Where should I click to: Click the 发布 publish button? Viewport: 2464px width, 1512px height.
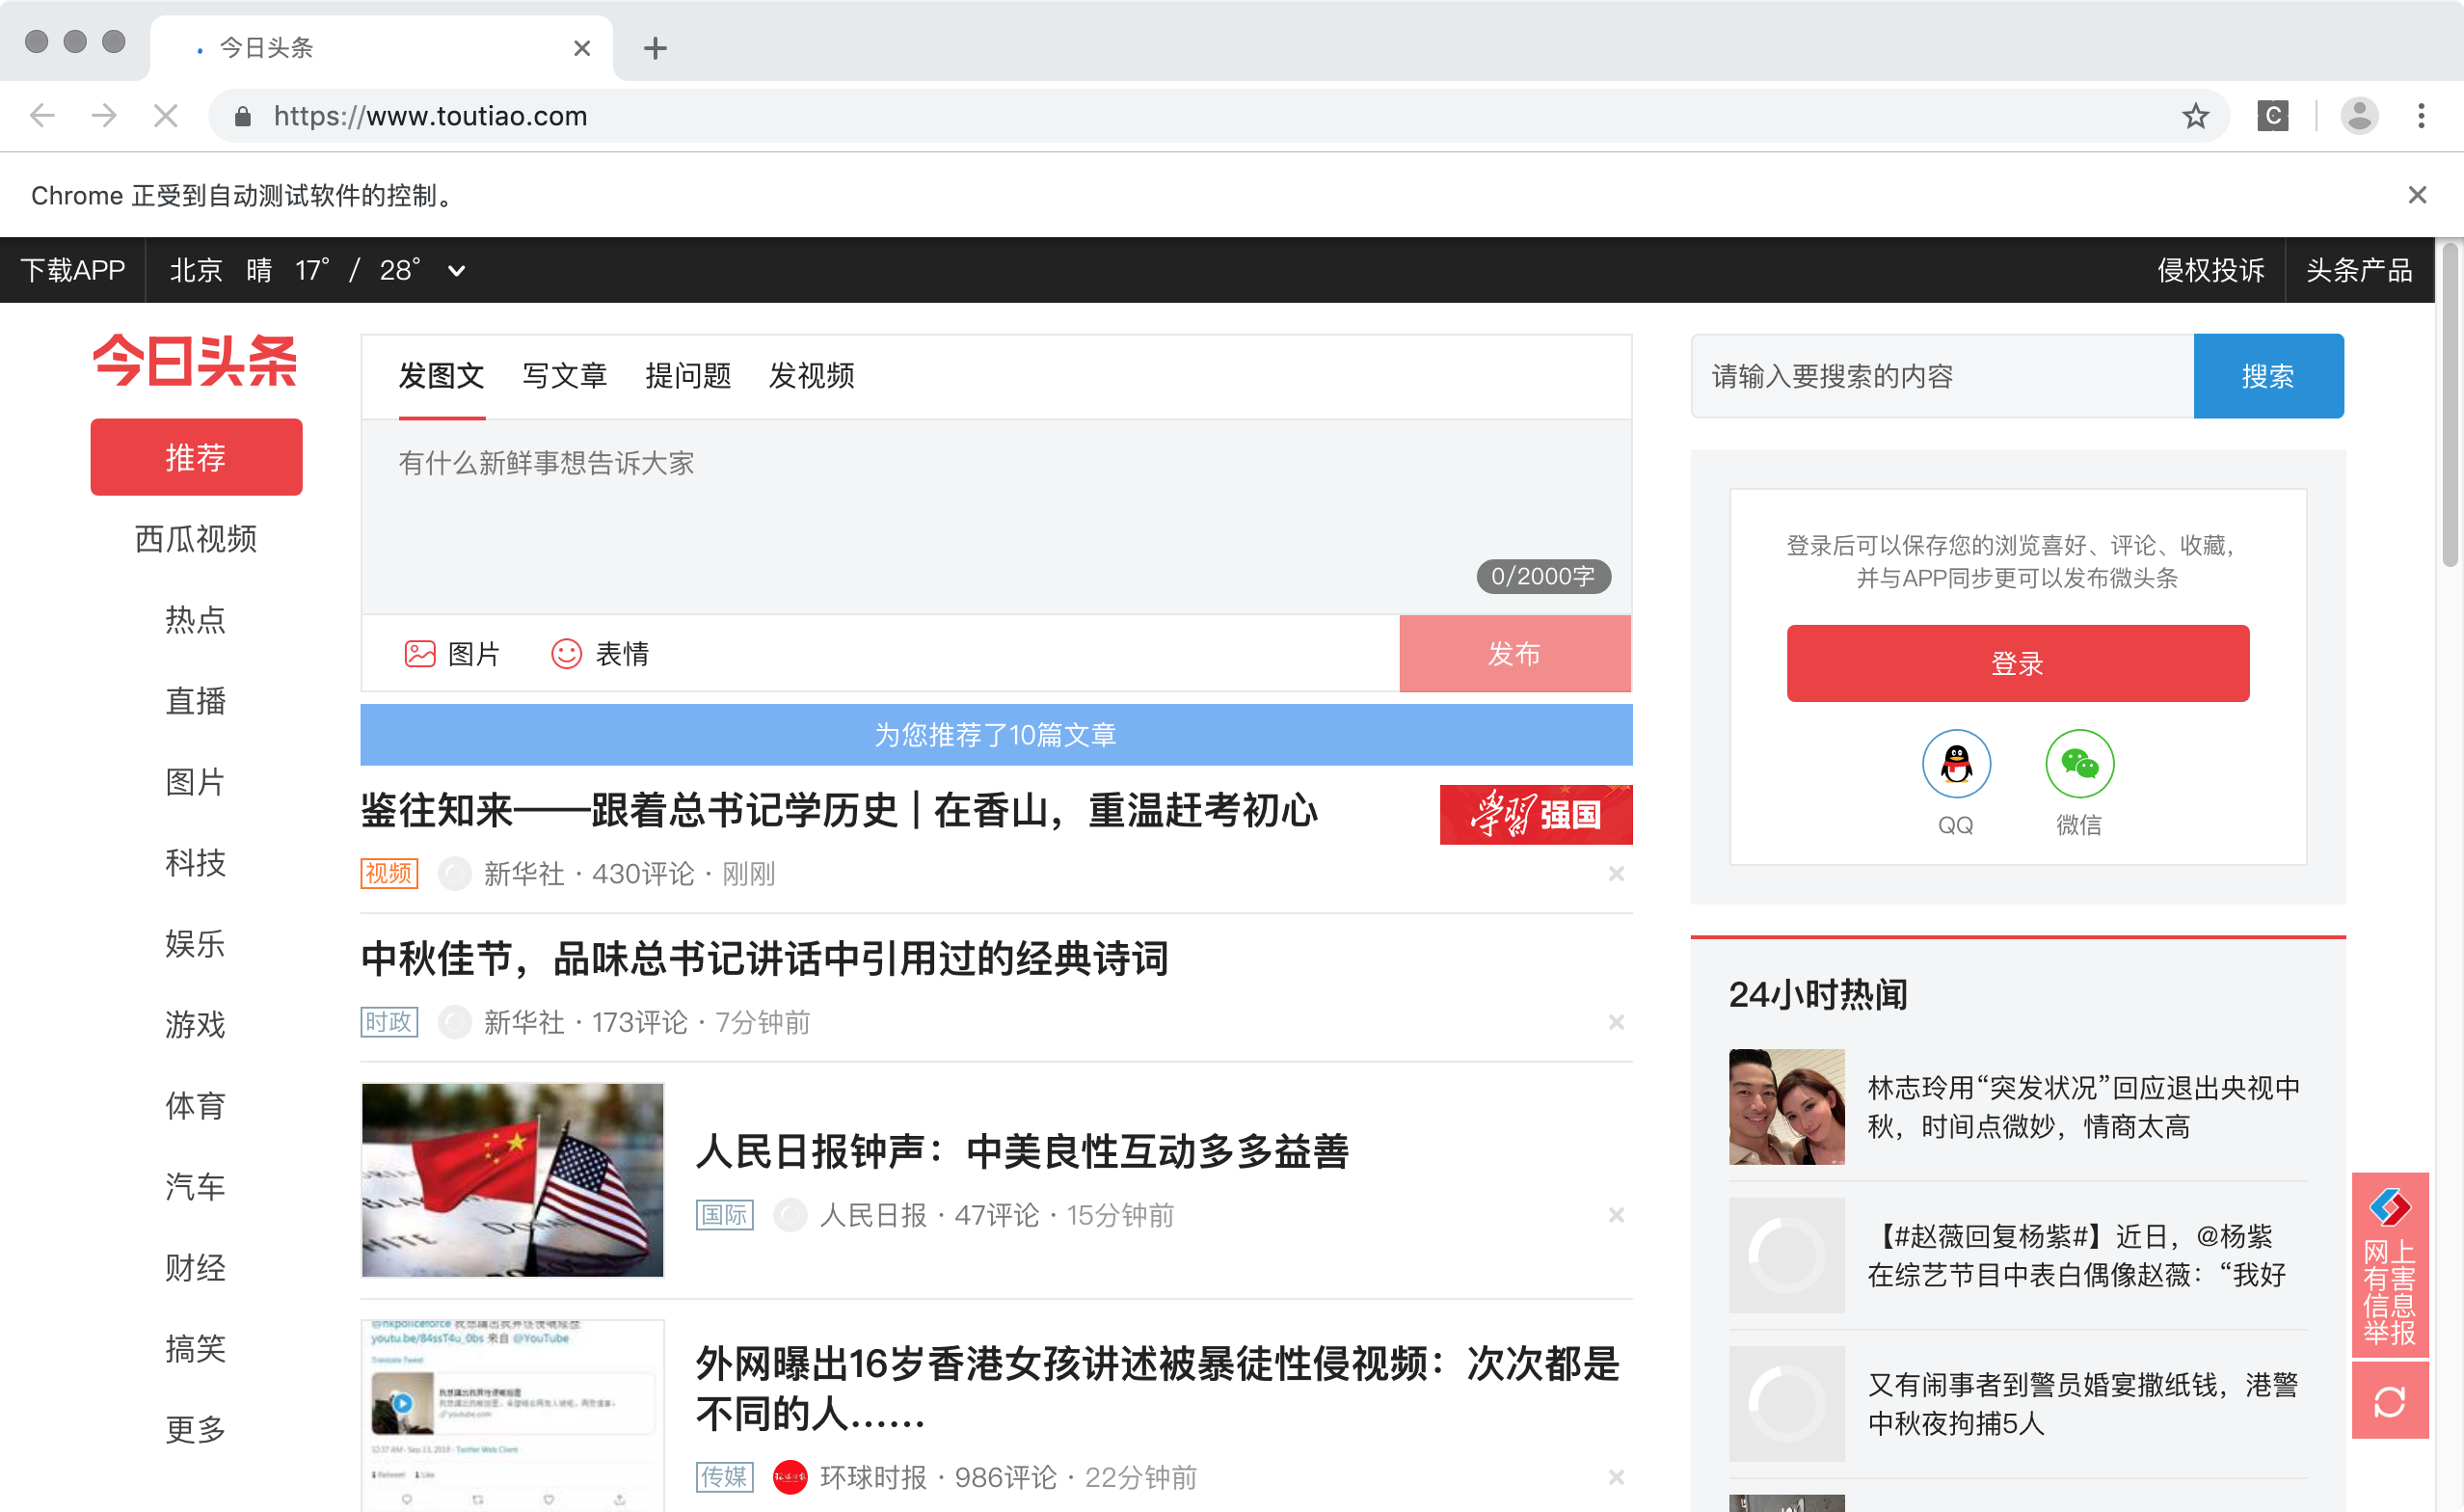tap(1515, 654)
